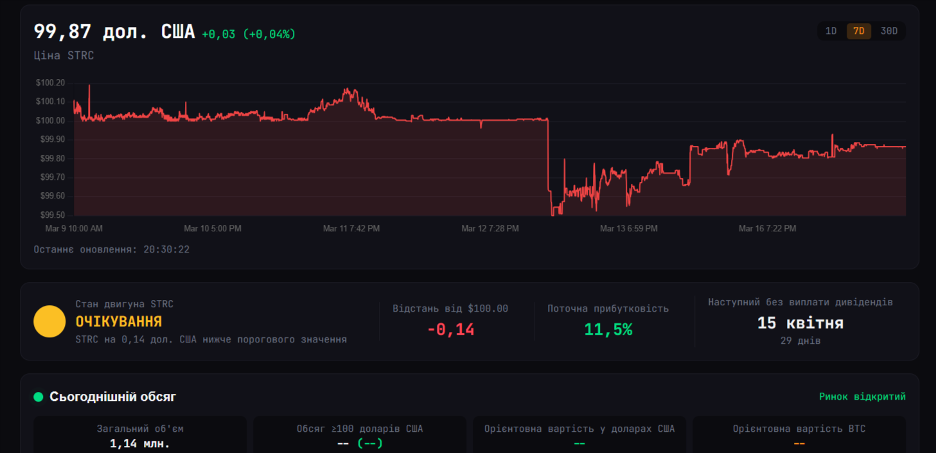Image resolution: width=936 pixels, height=454 pixels.
Task: Click the ОЧІКУВАННЯ status label
Action: point(118,322)
